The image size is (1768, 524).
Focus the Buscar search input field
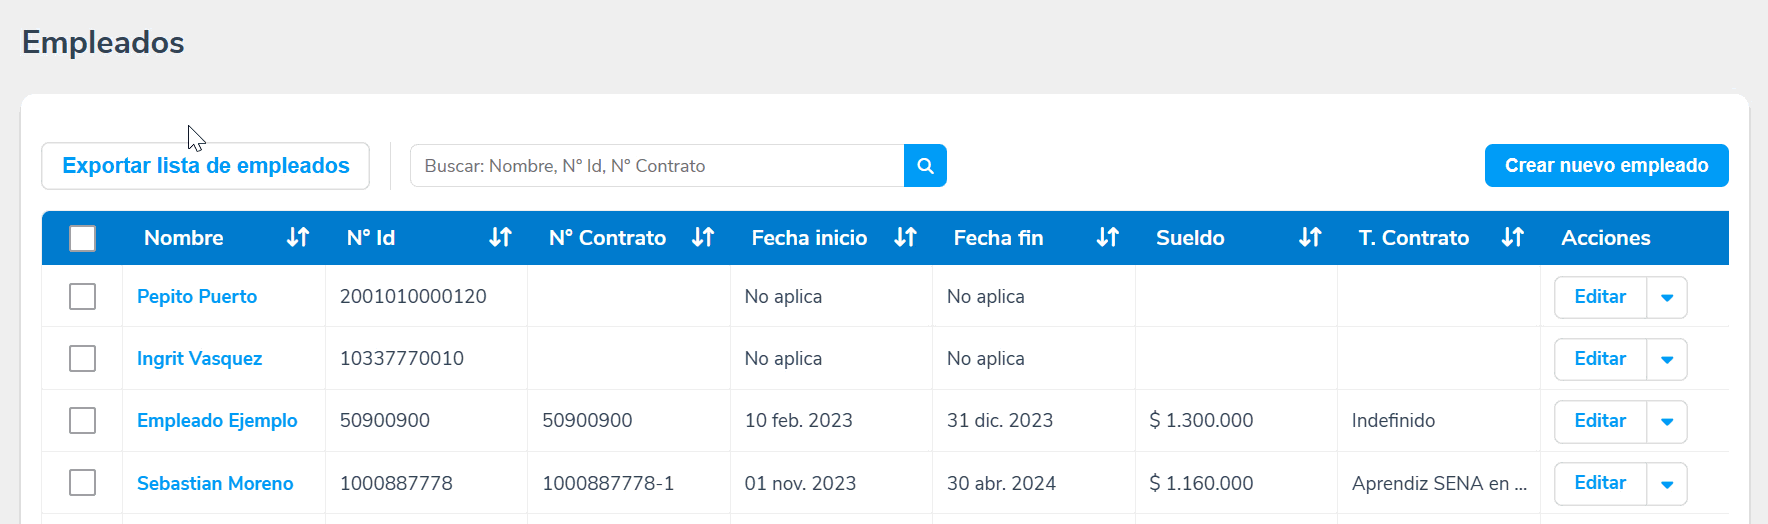pyautogui.click(x=657, y=166)
